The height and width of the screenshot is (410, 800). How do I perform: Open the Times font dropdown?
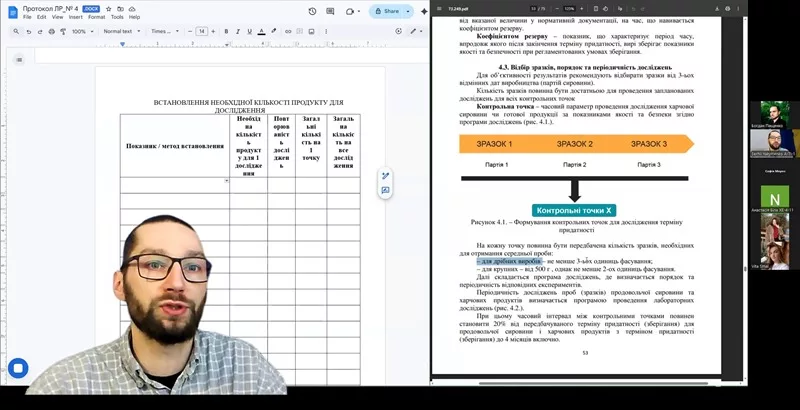(162, 31)
